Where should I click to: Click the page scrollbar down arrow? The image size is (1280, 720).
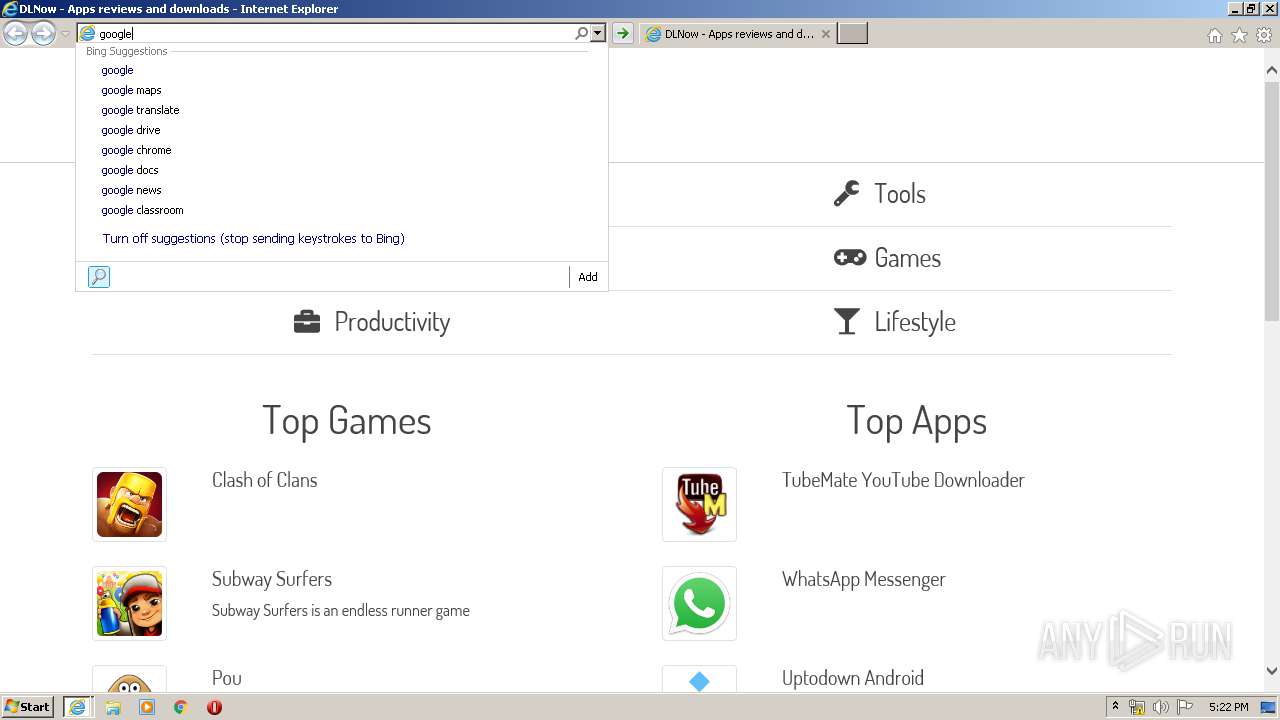pyautogui.click(x=1272, y=671)
